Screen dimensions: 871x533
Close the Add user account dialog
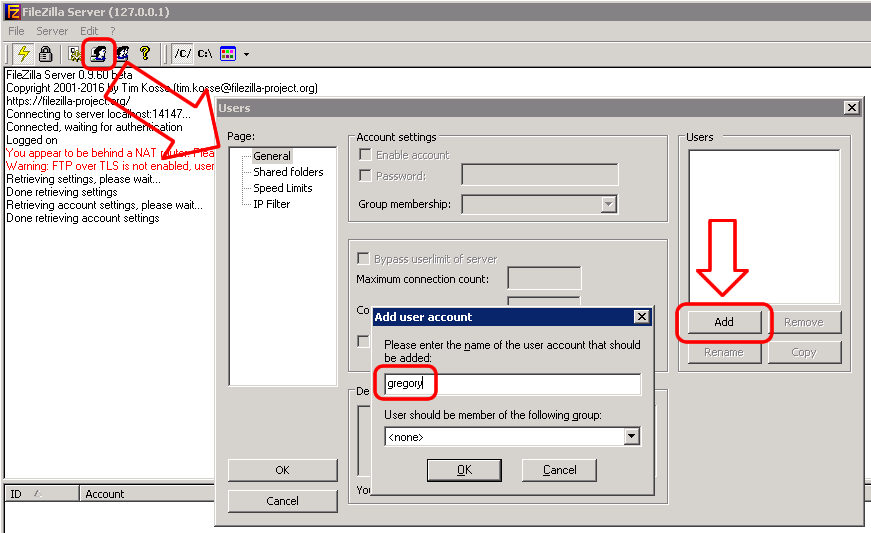coord(642,316)
